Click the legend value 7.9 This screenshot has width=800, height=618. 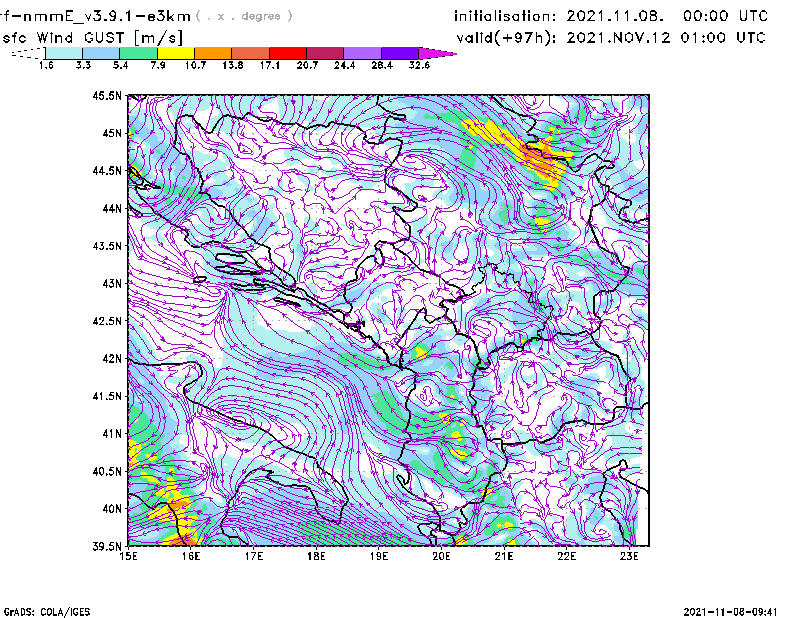[158, 65]
